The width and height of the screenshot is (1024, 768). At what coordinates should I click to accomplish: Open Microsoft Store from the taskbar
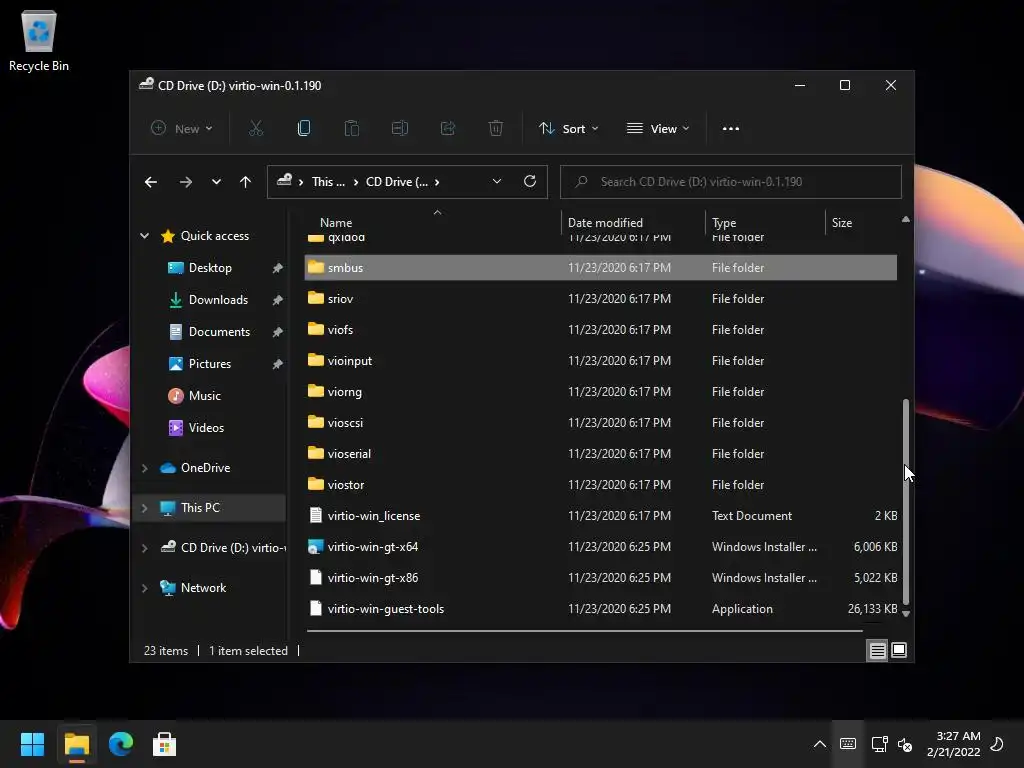165,744
